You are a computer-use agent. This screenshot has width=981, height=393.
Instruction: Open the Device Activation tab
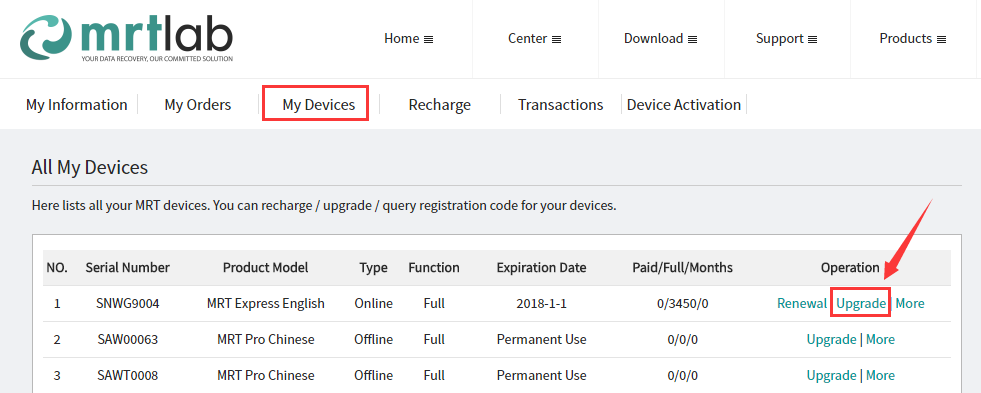pyautogui.click(x=684, y=105)
